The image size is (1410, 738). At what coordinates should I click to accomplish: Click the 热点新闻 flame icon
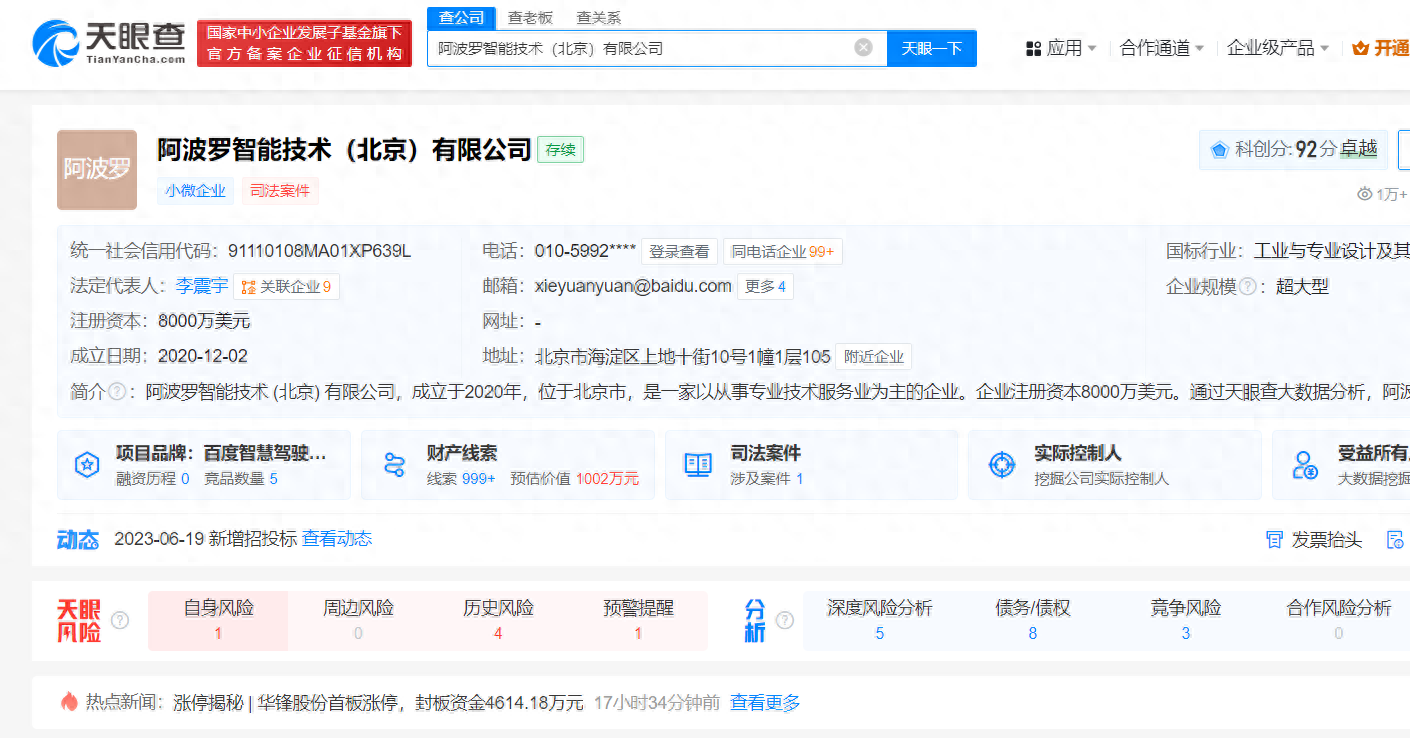click(69, 702)
